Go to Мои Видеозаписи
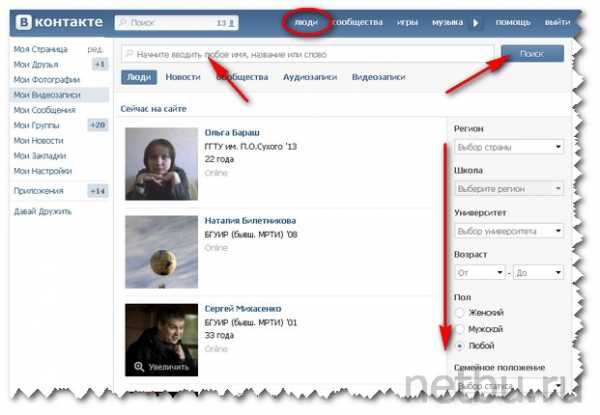The height and width of the screenshot is (415, 600). point(47,95)
